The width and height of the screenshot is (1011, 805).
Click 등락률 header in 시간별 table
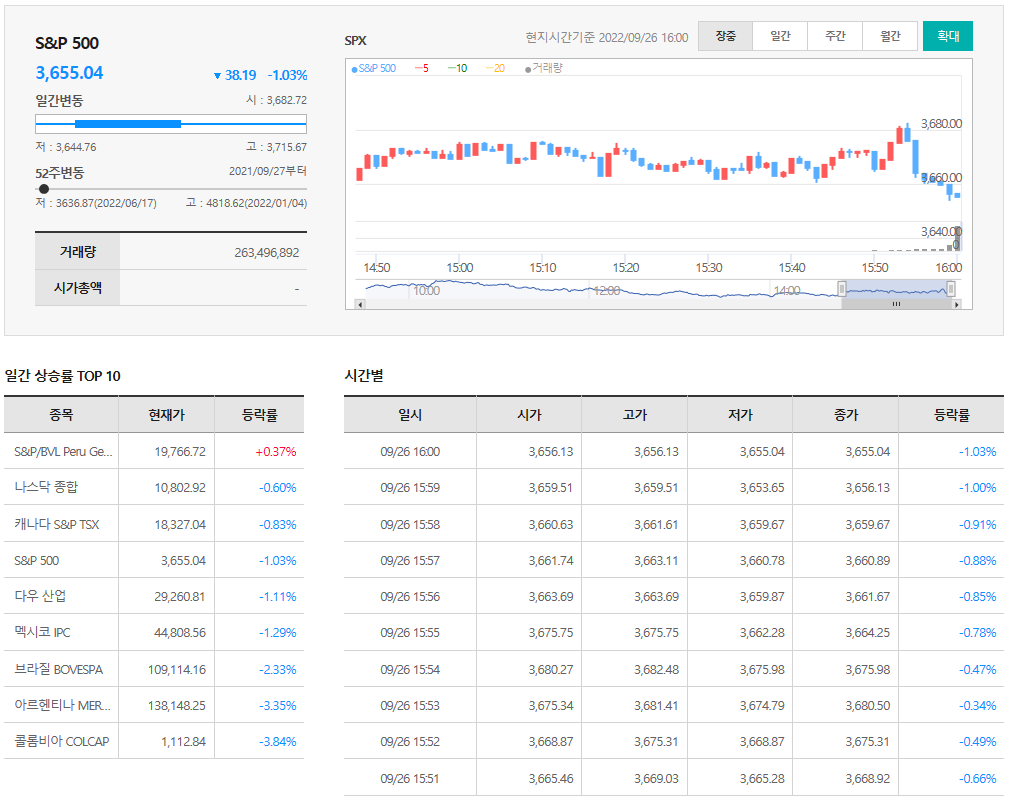tap(952, 415)
